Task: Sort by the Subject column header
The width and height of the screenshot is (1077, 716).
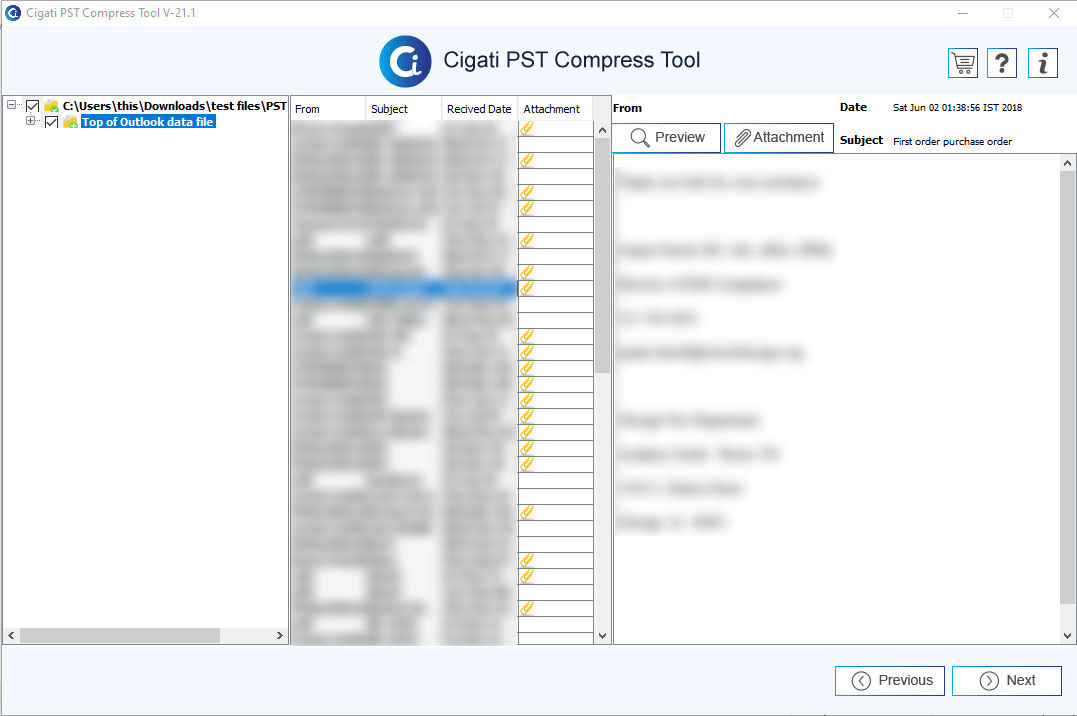Action: tap(404, 109)
